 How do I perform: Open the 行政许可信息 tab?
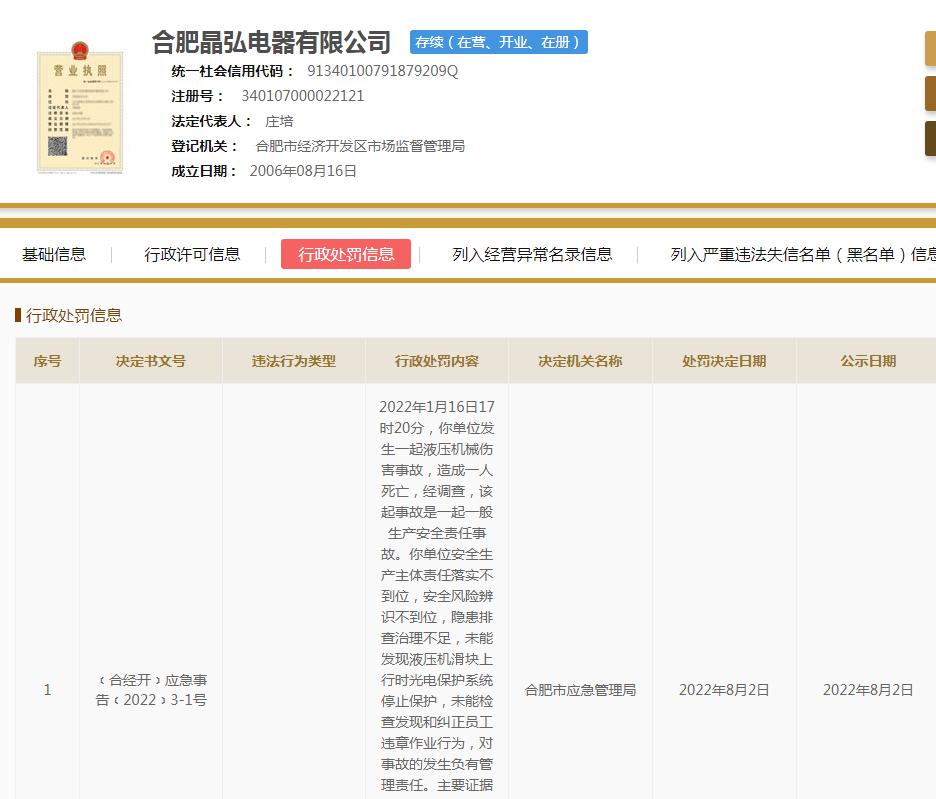(192, 254)
